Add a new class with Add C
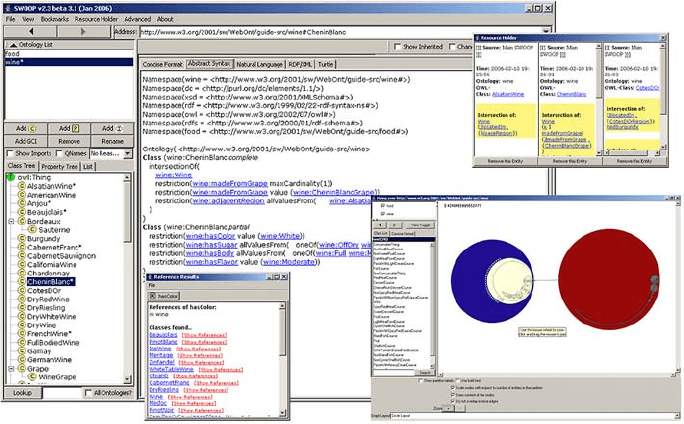The width and height of the screenshot is (684, 424). [26, 128]
